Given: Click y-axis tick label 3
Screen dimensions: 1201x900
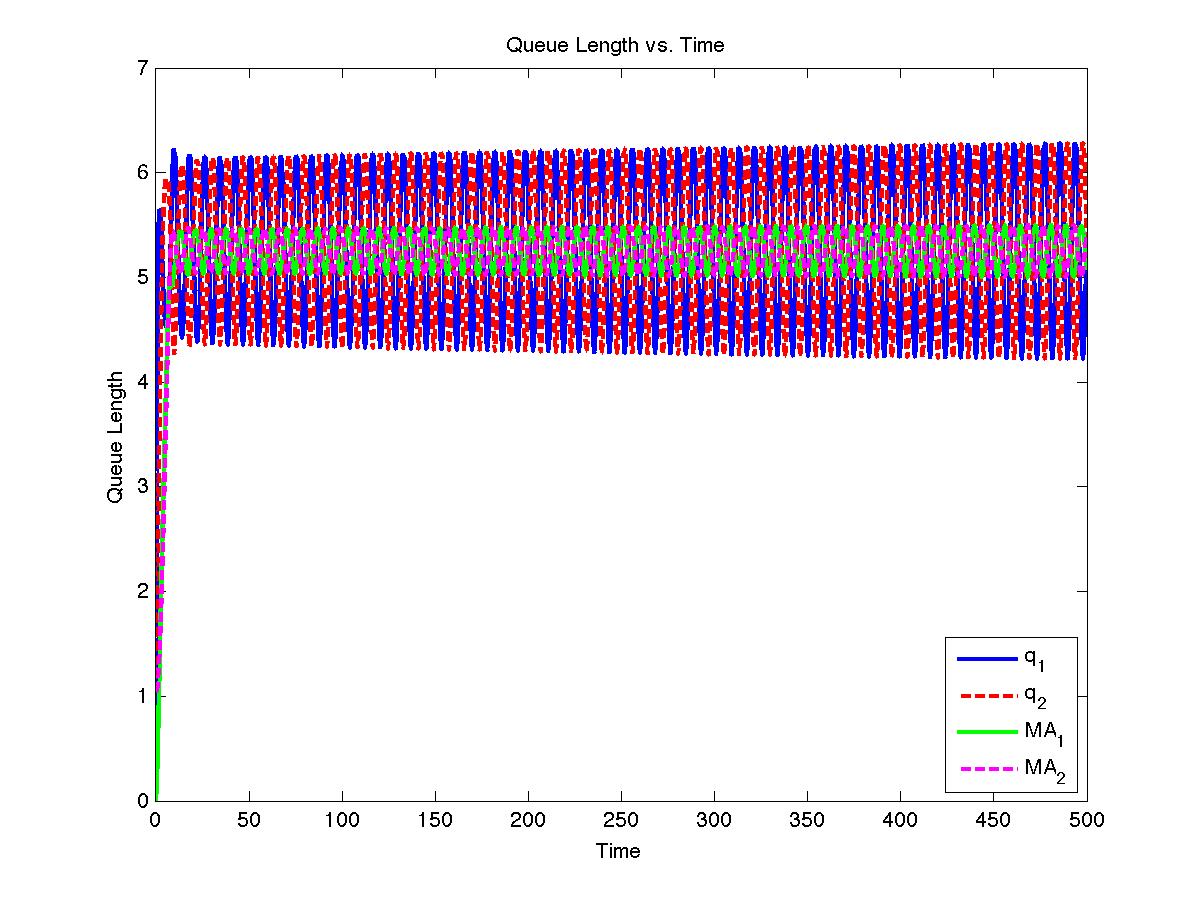Looking at the screenshot, I should pos(143,486).
